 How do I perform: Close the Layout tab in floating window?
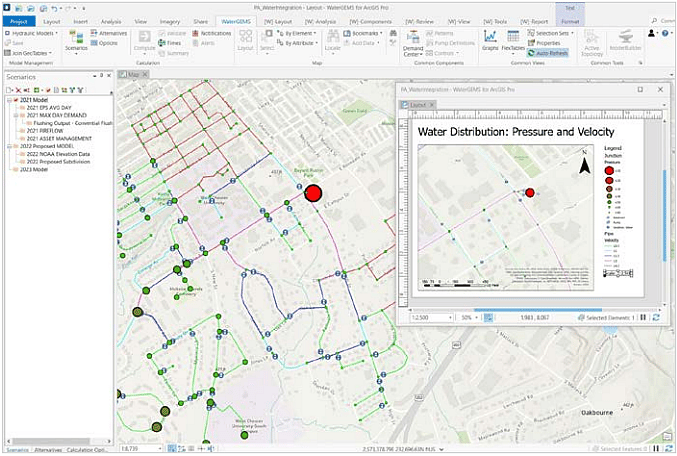pyautogui.click(x=431, y=104)
